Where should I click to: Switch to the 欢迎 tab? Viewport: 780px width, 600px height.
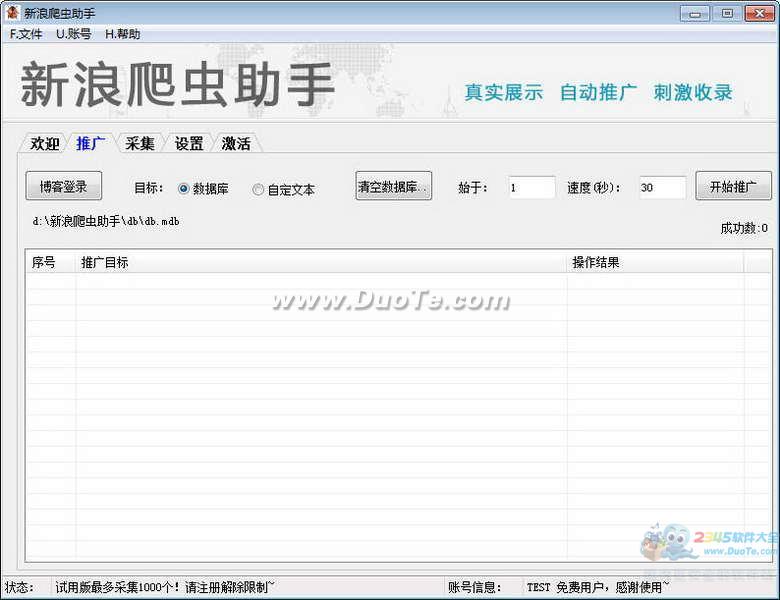pyautogui.click(x=44, y=143)
